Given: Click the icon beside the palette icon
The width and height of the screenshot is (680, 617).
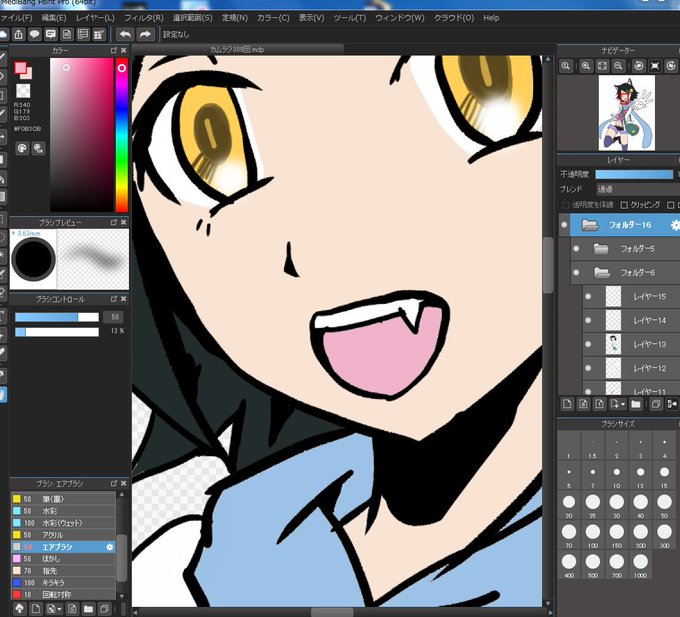Looking at the screenshot, I should click(39, 148).
